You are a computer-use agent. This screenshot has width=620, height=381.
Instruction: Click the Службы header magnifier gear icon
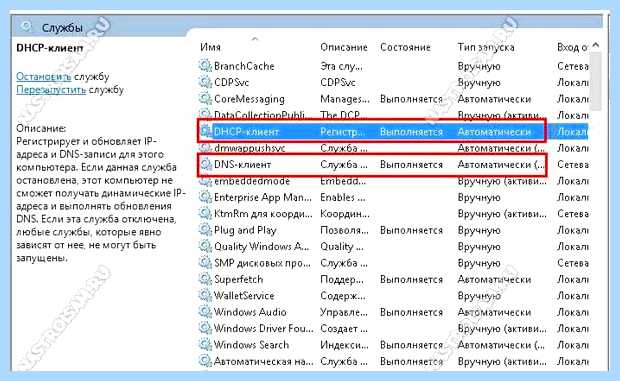(x=26, y=27)
